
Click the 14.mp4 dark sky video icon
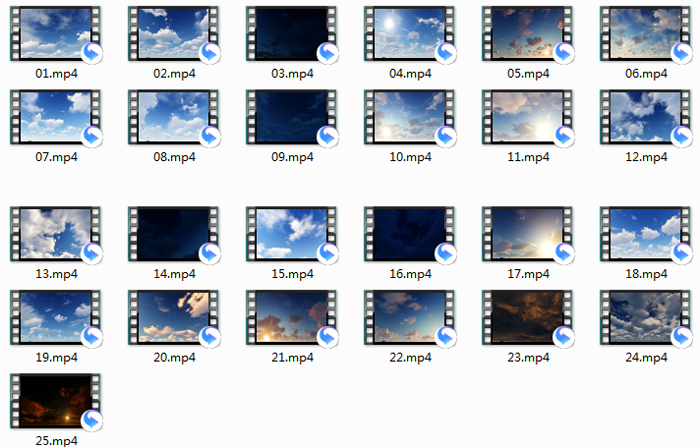tap(174, 235)
